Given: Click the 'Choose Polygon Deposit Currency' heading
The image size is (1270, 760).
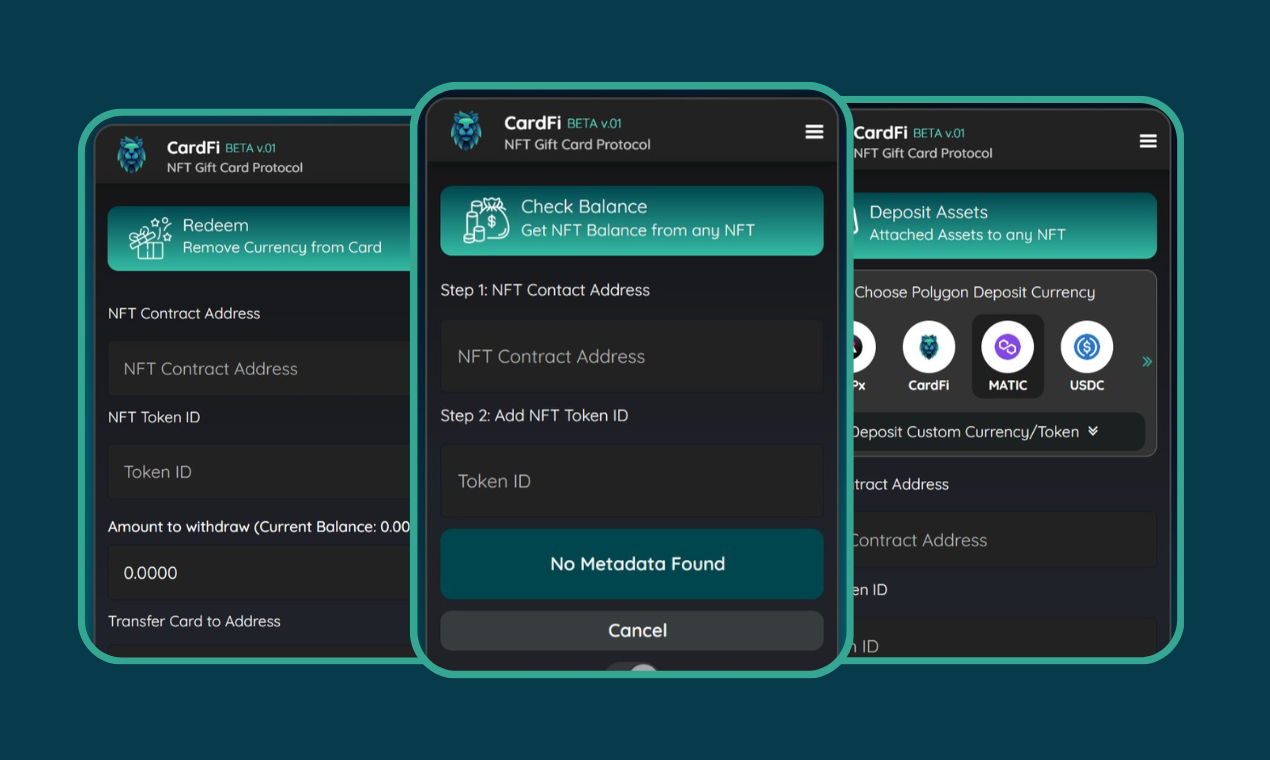Looking at the screenshot, I should click(975, 292).
